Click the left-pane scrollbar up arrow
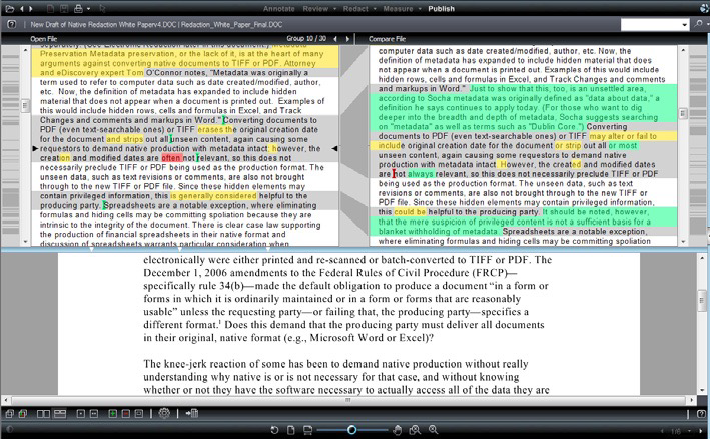 (25, 50)
